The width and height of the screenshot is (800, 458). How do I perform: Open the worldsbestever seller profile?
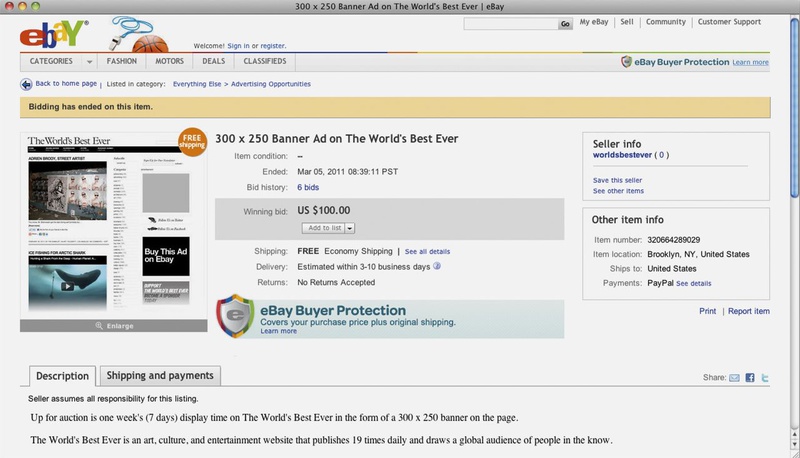tap(622, 155)
